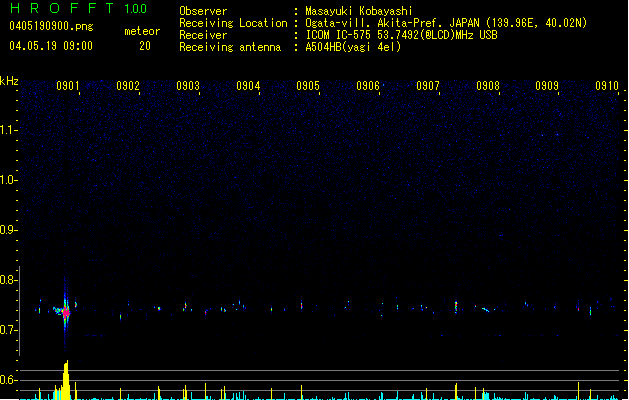The image size is (629, 400).
Task: Select the 0902 time marker
Action: click(x=128, y=85)
